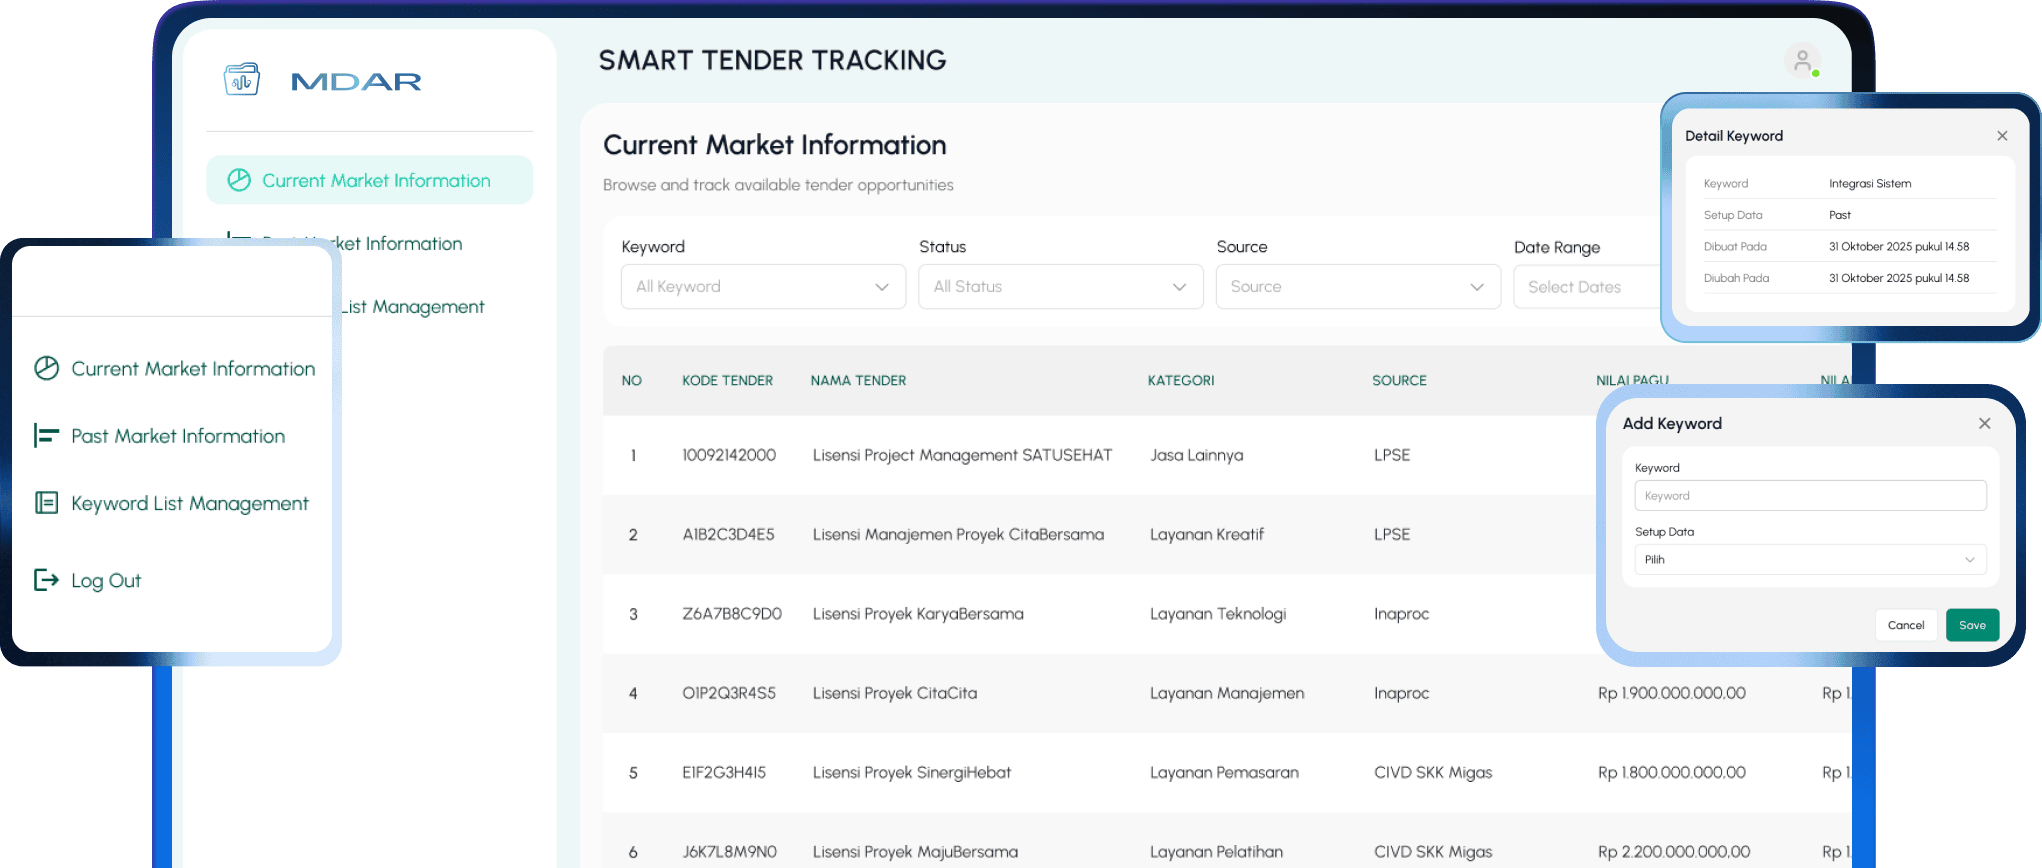Click tender code O1P2Q3R4S5
The image size is (2042, 868).
point(729,693)
